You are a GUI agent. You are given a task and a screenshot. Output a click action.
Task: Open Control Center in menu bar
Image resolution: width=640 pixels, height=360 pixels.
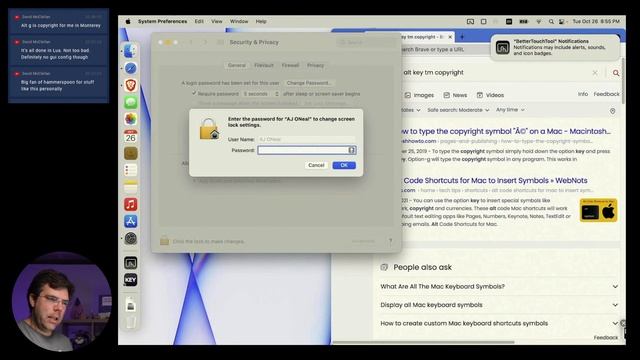point(562,21)
